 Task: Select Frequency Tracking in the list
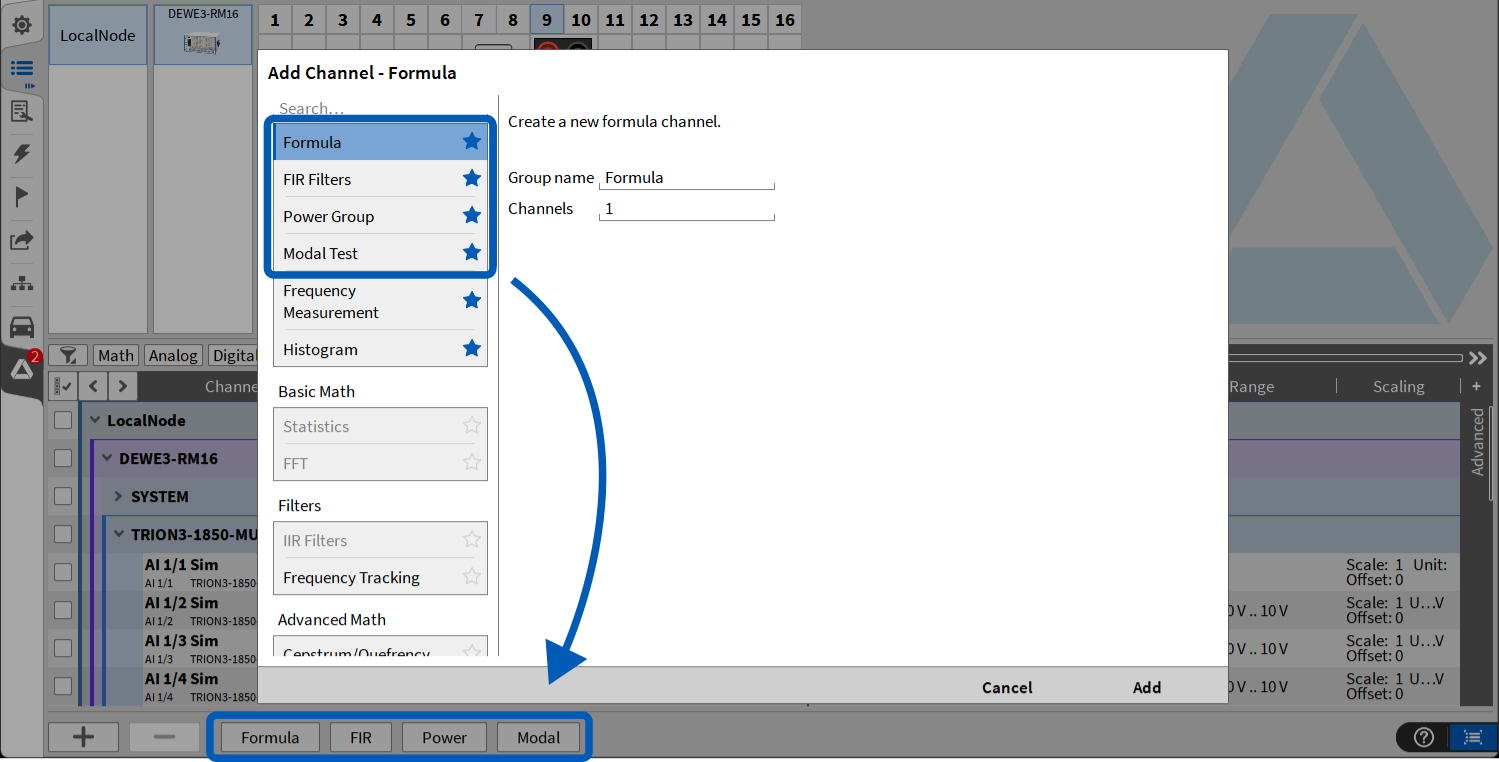[381, 577]
